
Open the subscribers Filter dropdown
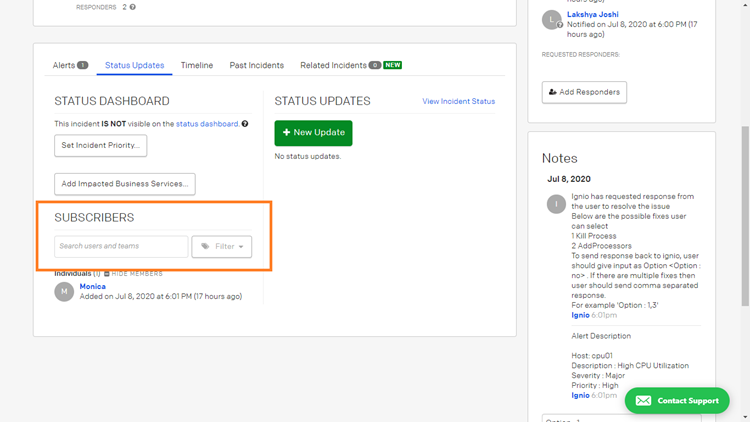click(x=222, y=246)
